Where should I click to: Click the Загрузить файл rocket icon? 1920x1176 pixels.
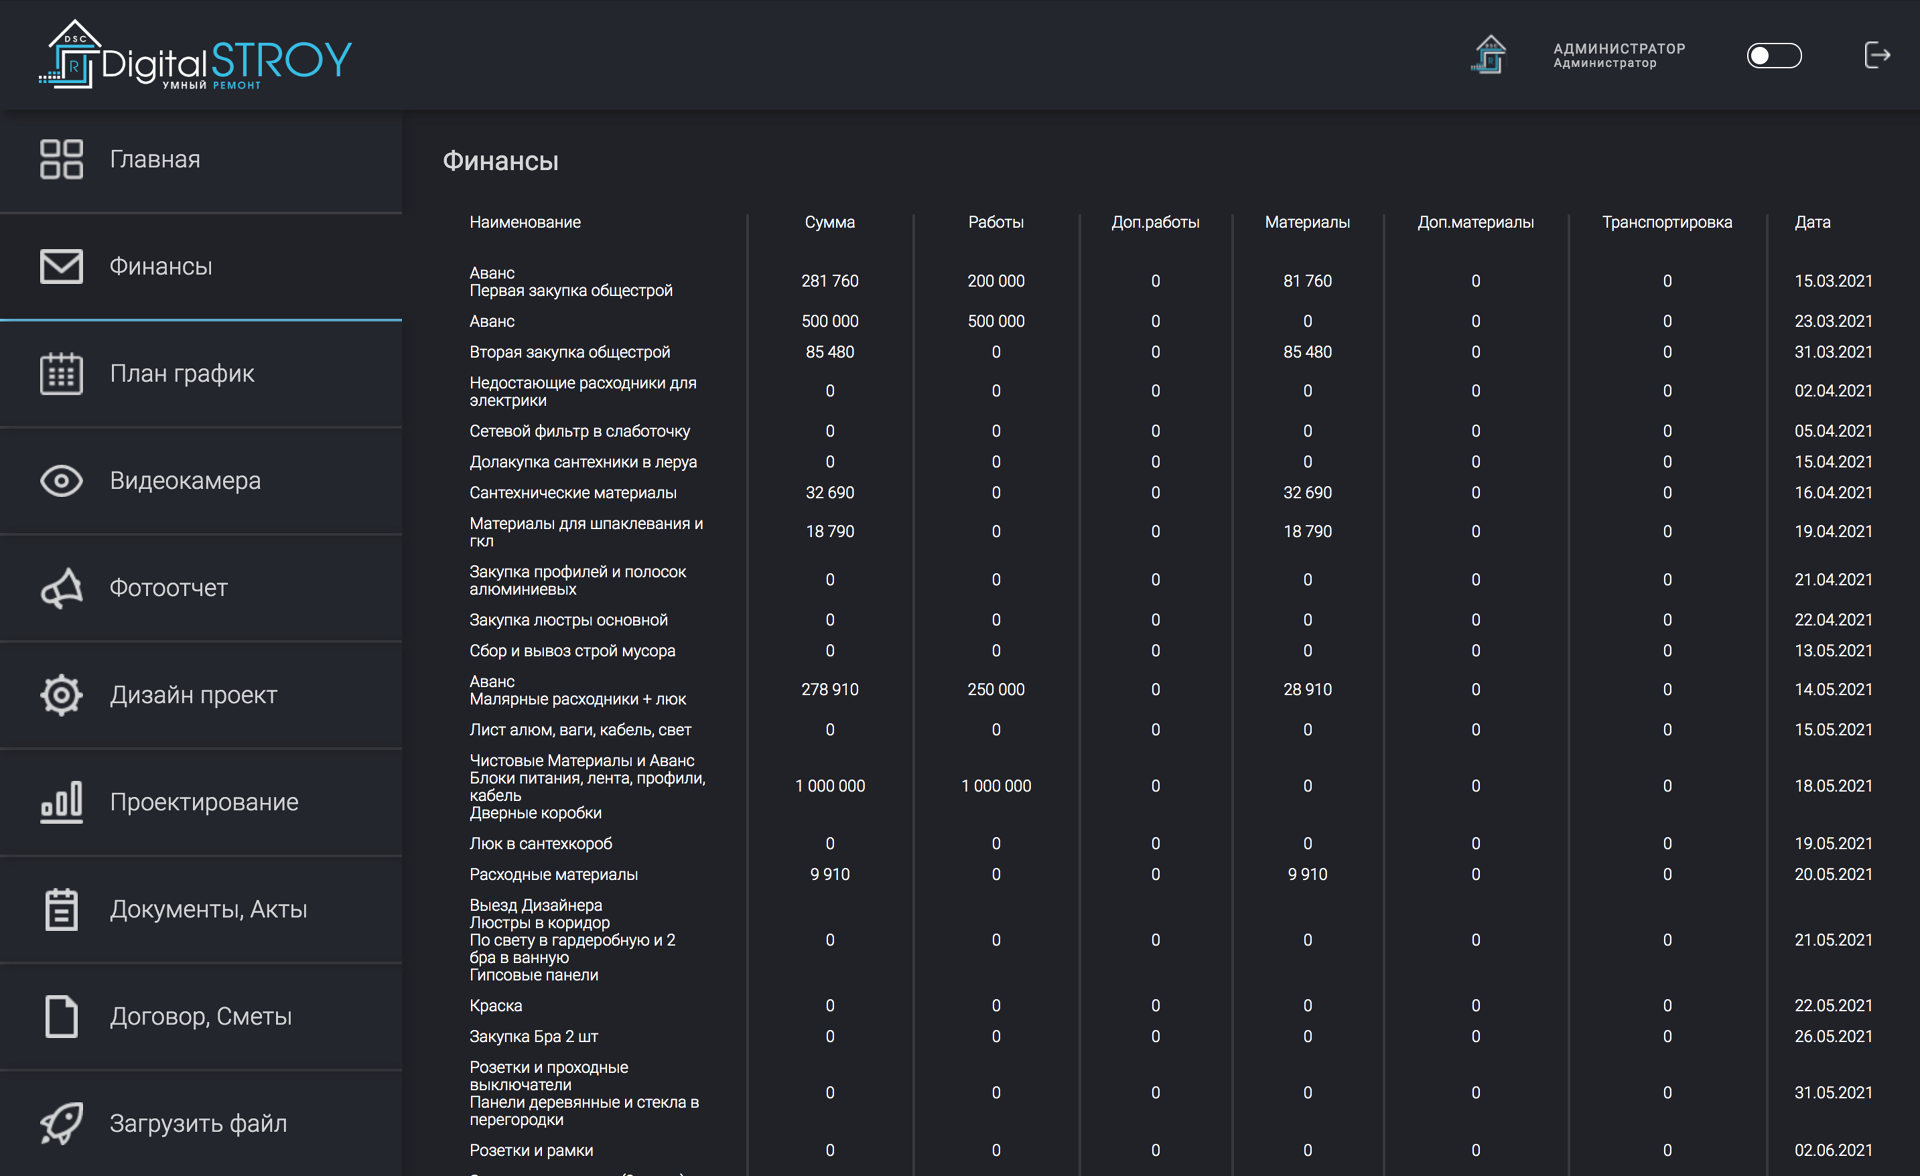[61, 1123]
